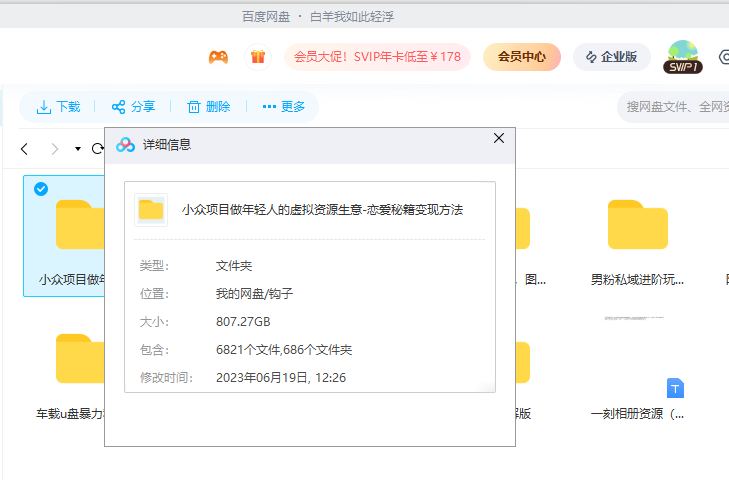This screenshot has height=480, width=729.
Task: Click the refresh icon beside navigation arrows
Action: point(98,149)
